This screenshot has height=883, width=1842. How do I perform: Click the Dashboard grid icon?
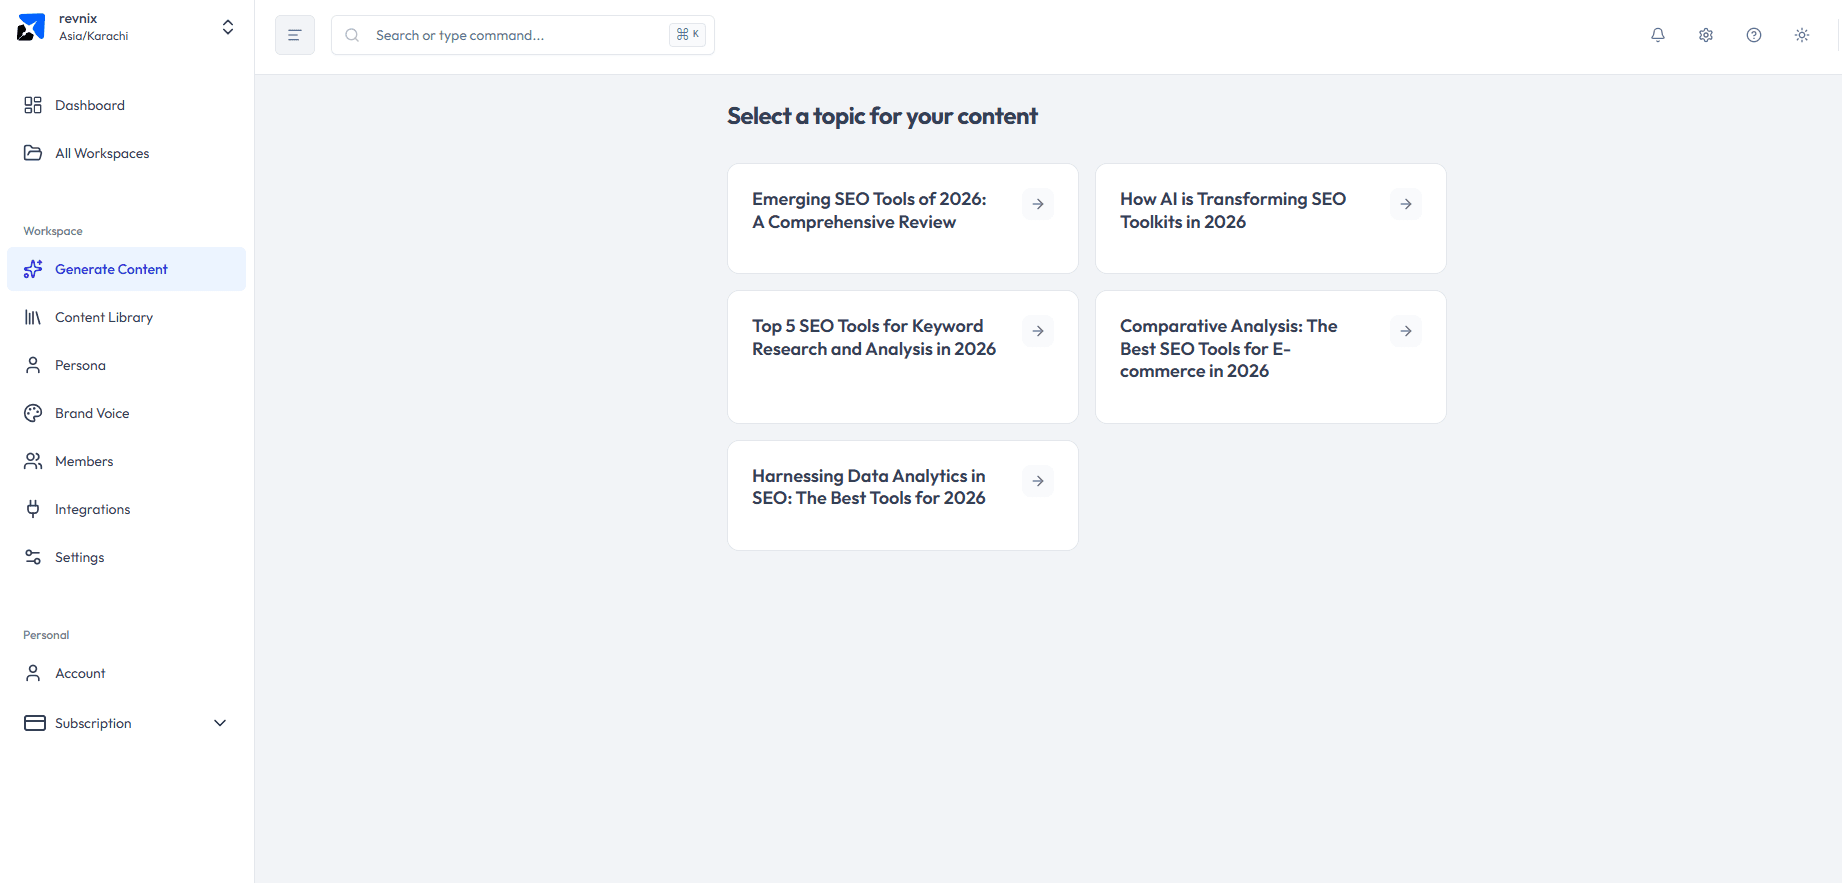[33, 105]
